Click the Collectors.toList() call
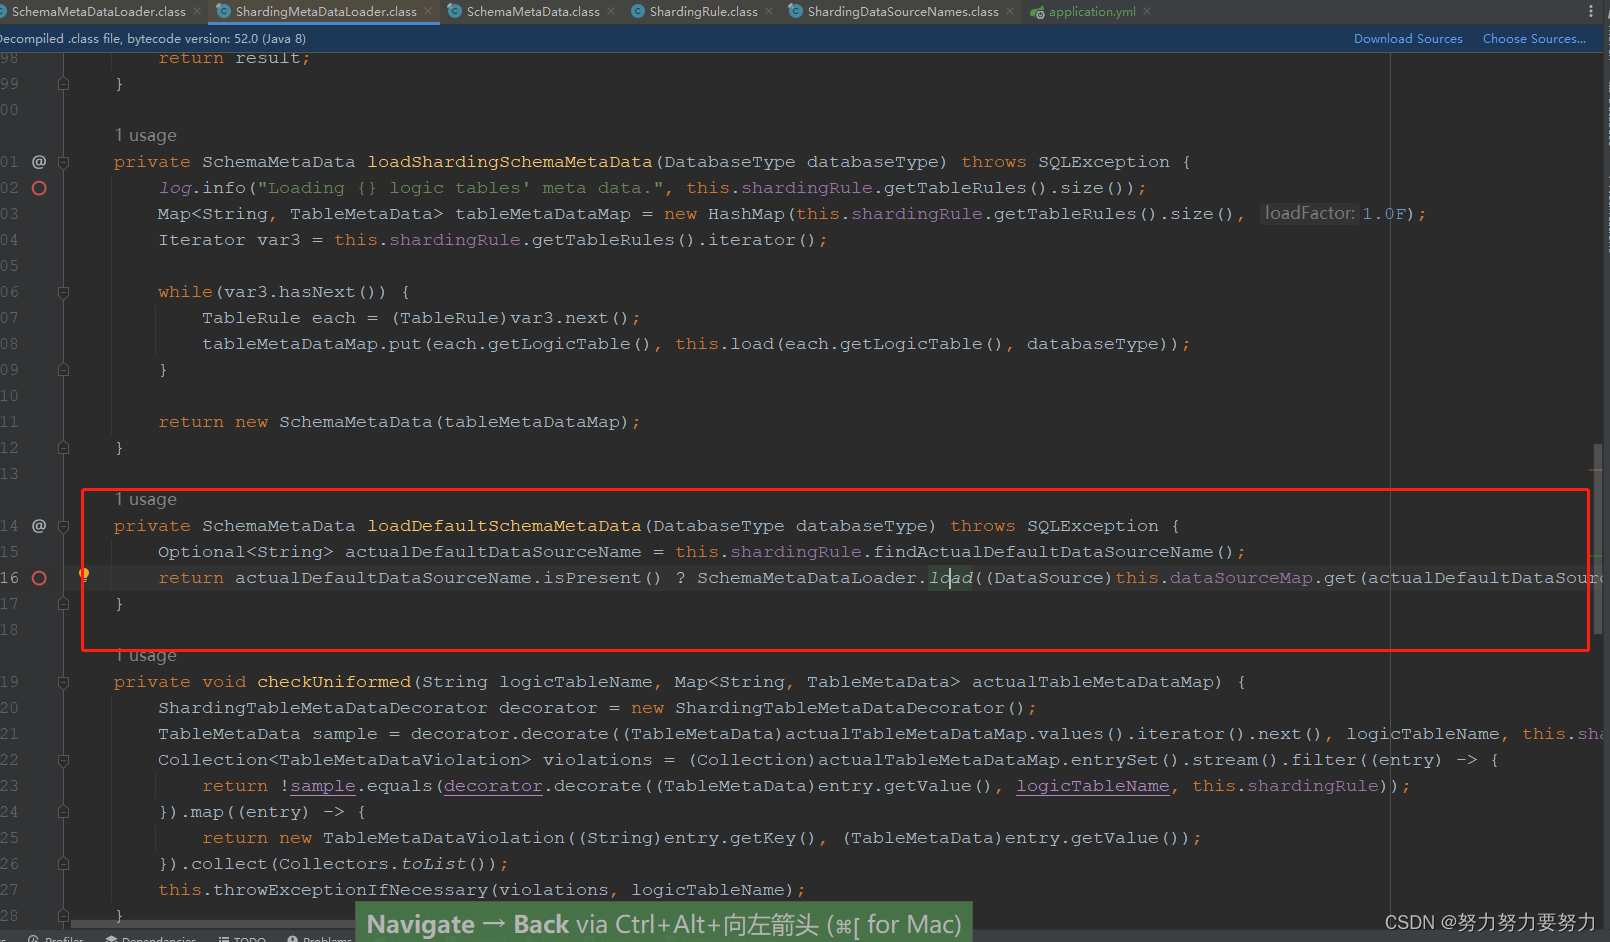This screenshot has height=942, width=1610. pos(387,864)
